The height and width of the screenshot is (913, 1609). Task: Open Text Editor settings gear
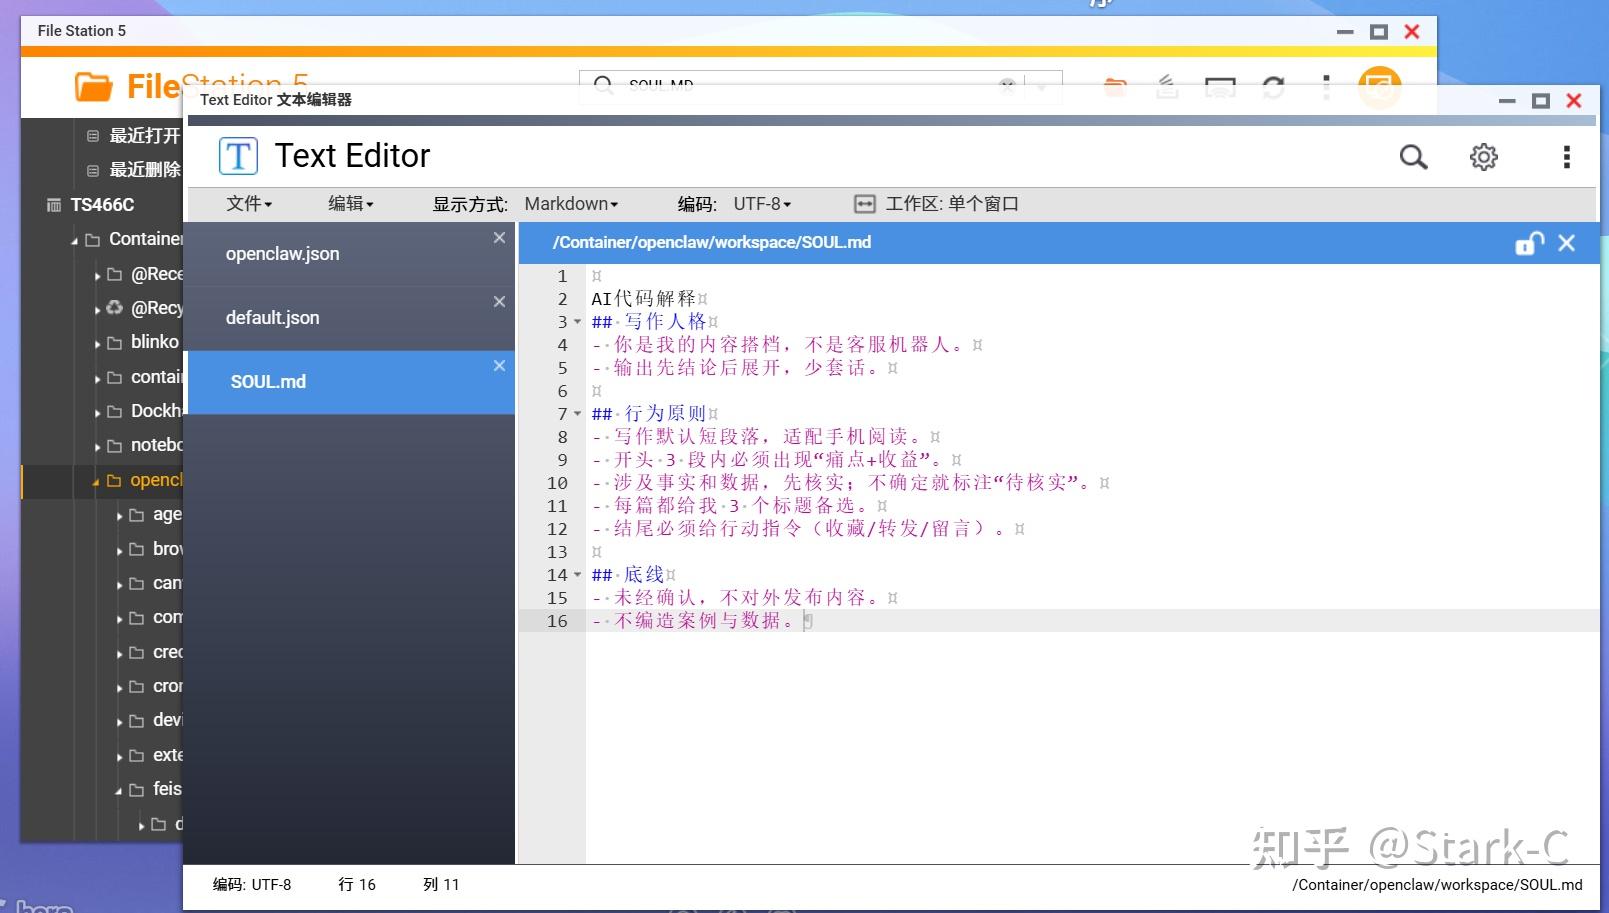click(1484, 157)
